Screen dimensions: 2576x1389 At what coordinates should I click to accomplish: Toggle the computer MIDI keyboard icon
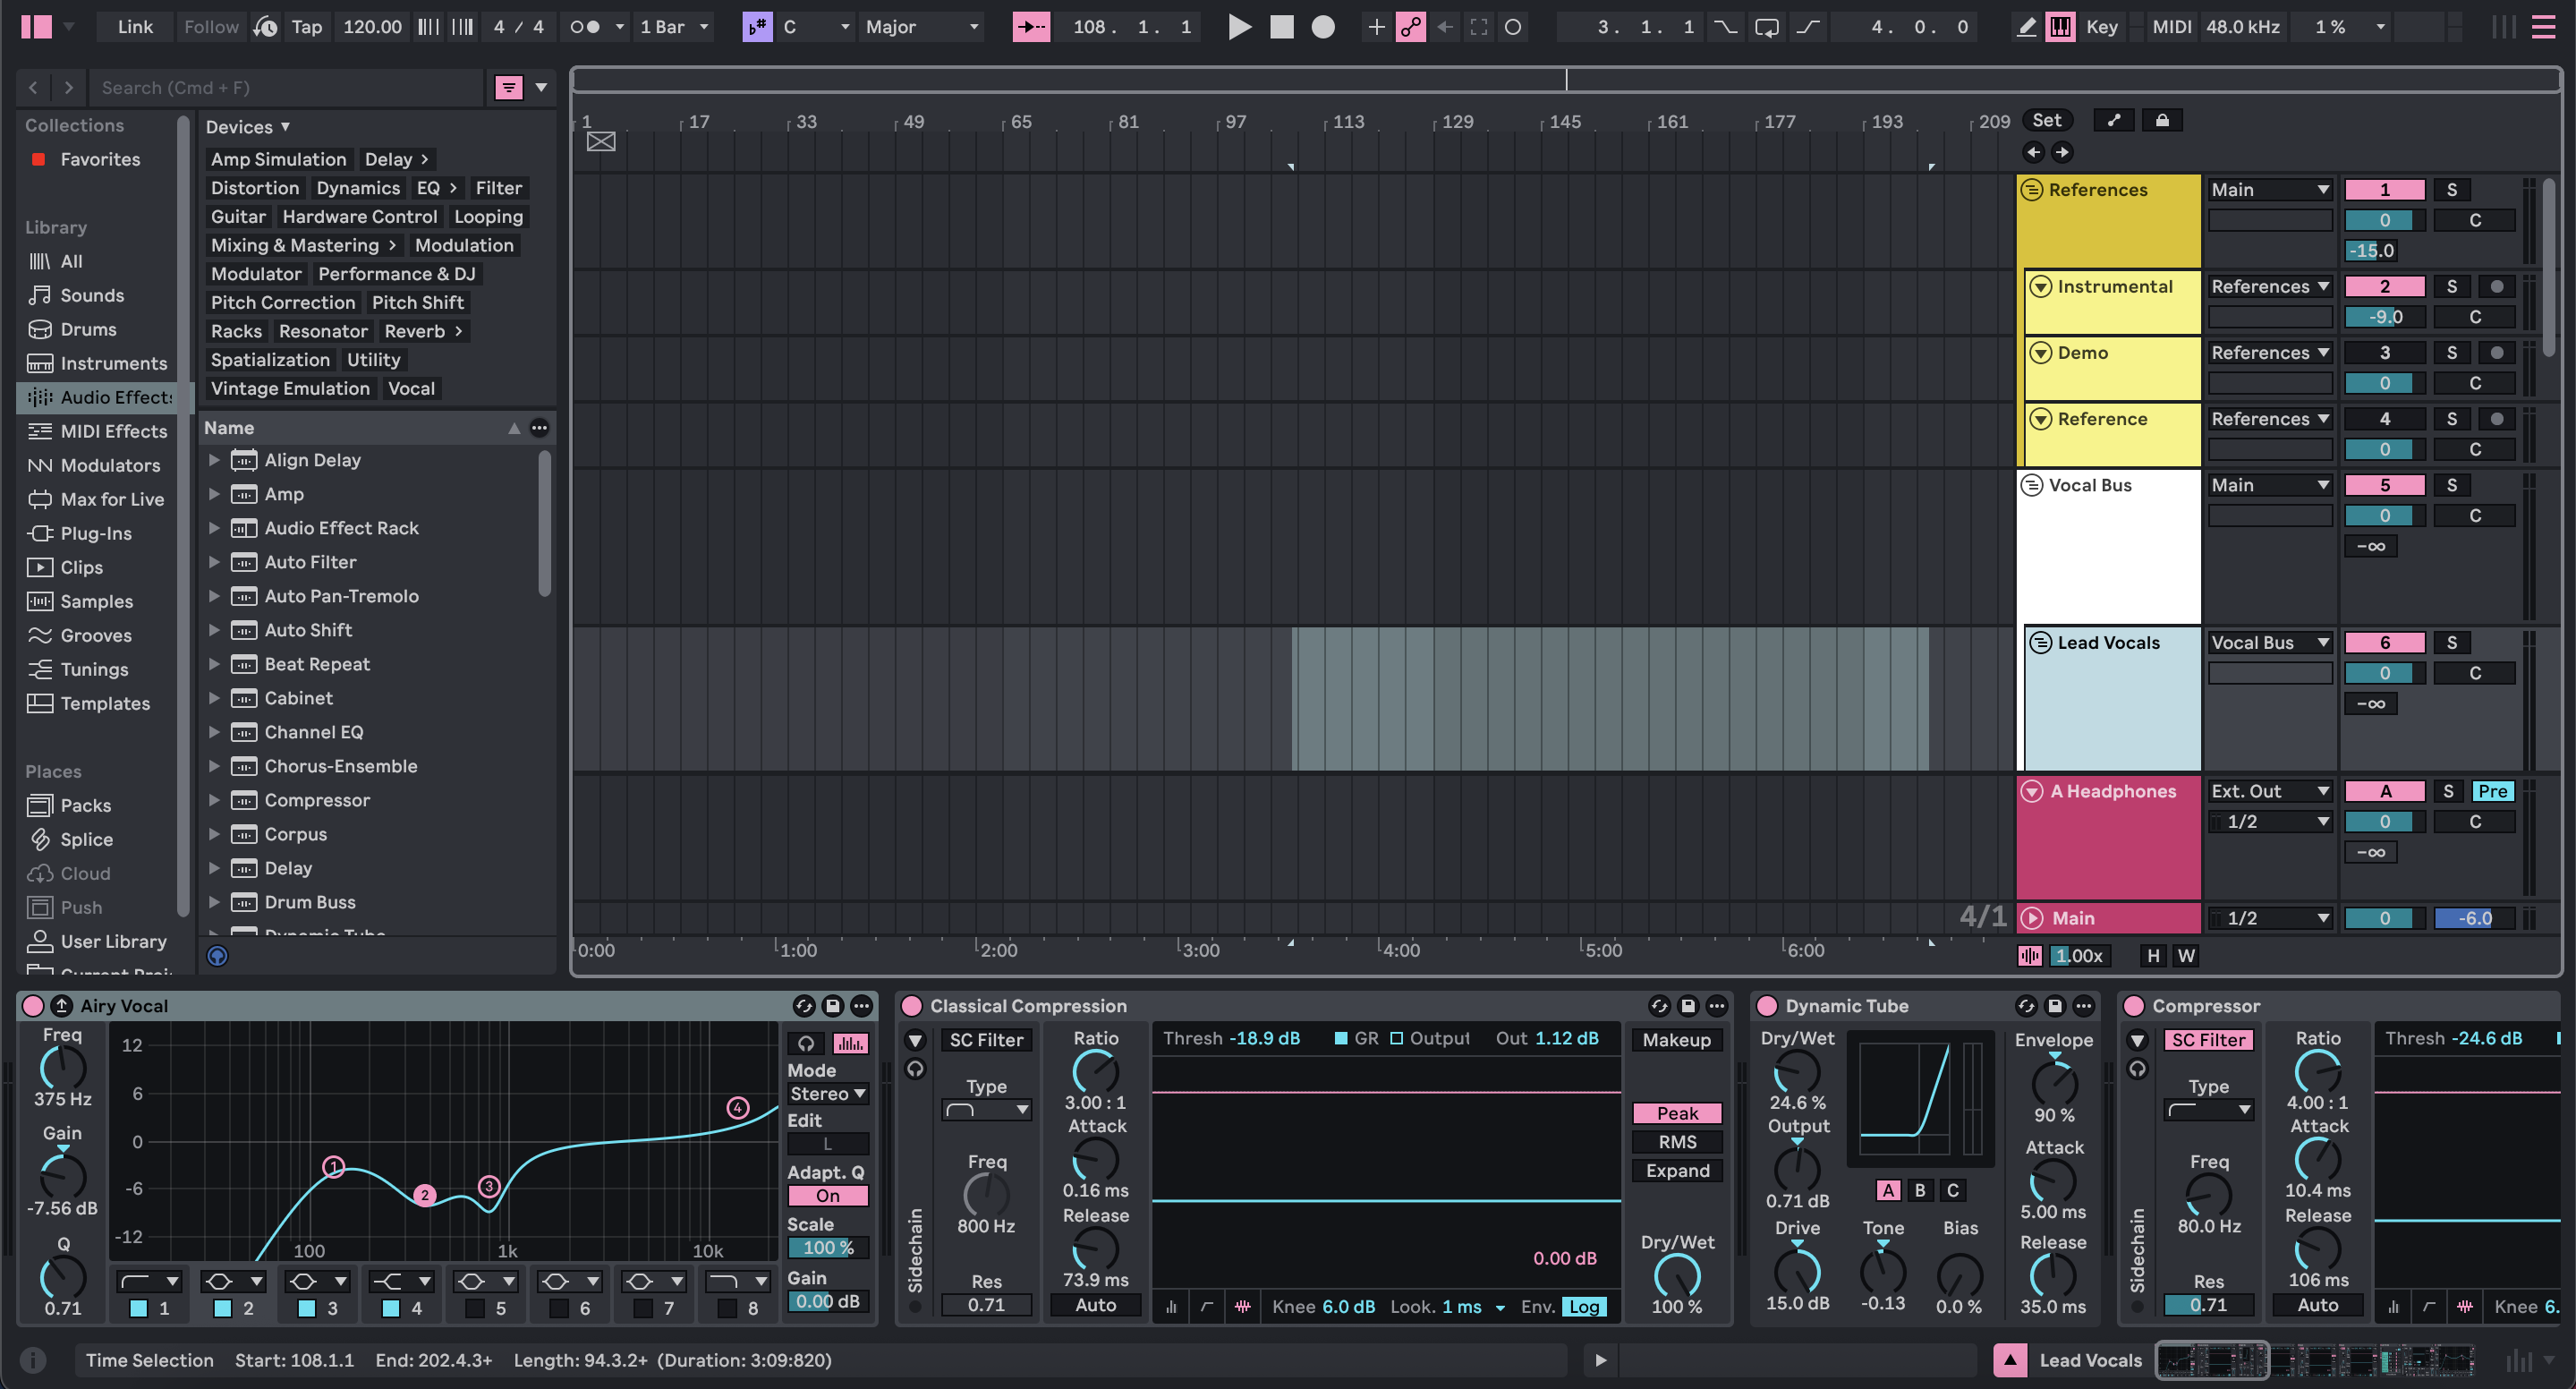point(2059,27)
